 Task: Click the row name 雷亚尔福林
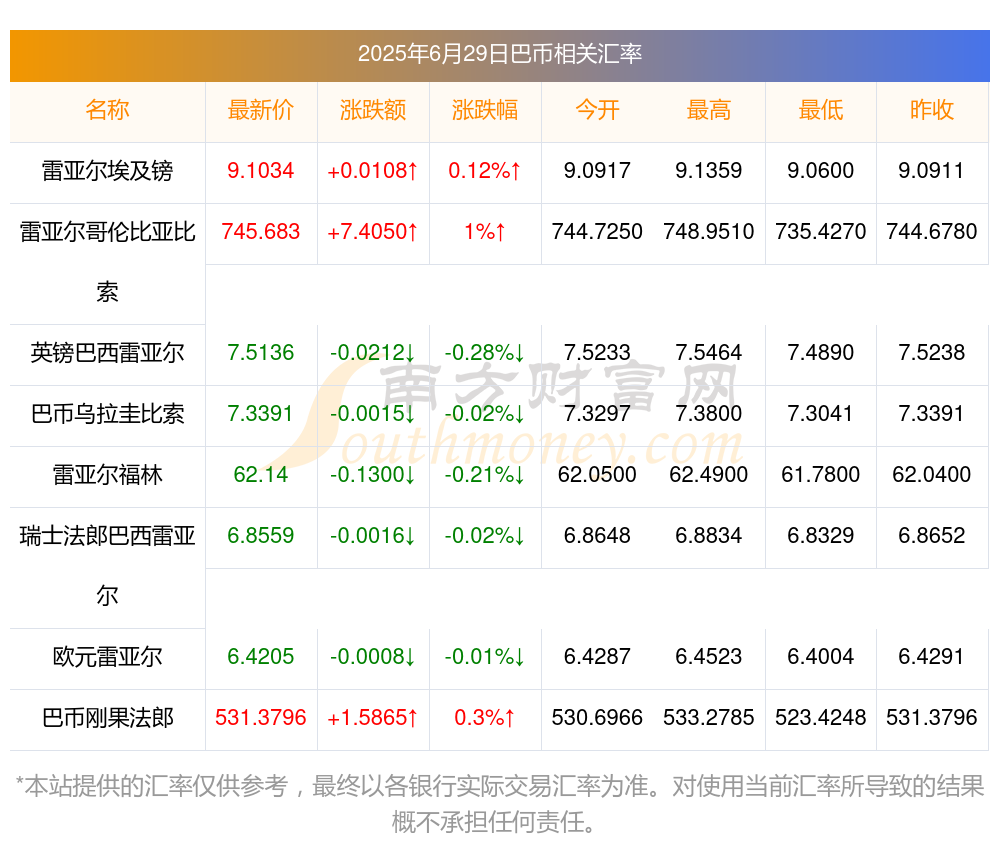pyautogui.click(x=107, y=475)
